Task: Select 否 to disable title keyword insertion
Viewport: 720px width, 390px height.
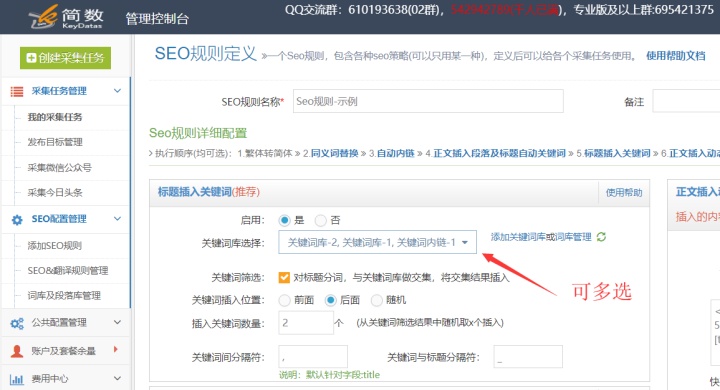Action: 321,220
